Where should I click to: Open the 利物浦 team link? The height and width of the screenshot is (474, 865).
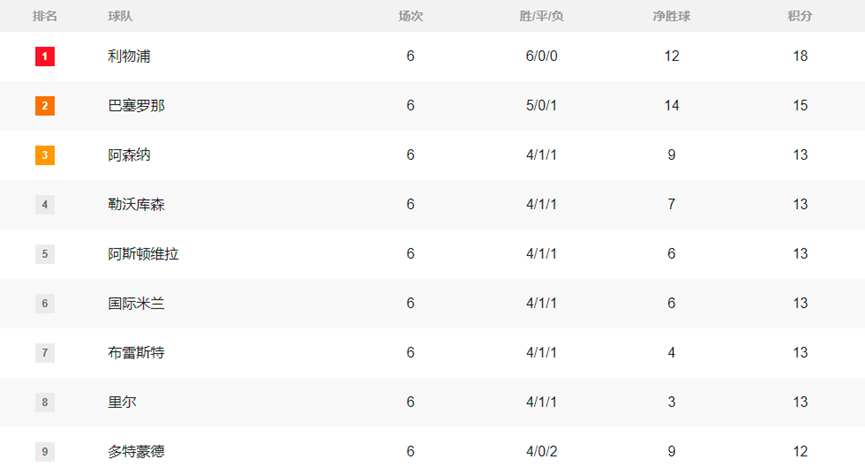[x=129, y=57]
